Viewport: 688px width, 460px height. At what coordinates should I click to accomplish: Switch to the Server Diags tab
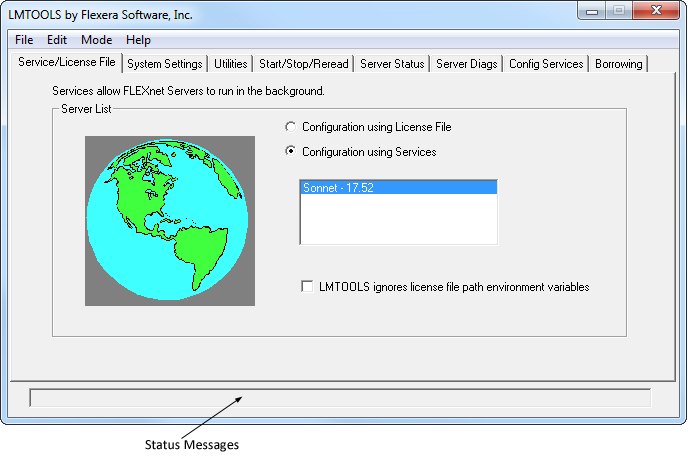(x=466, y=64)
